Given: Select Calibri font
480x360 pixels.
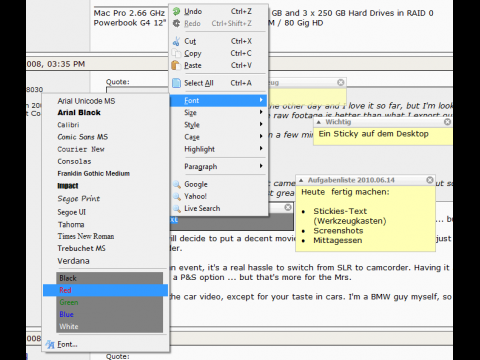Looking at the screenshot, I should pyautogui.click(x=105, y=125).
